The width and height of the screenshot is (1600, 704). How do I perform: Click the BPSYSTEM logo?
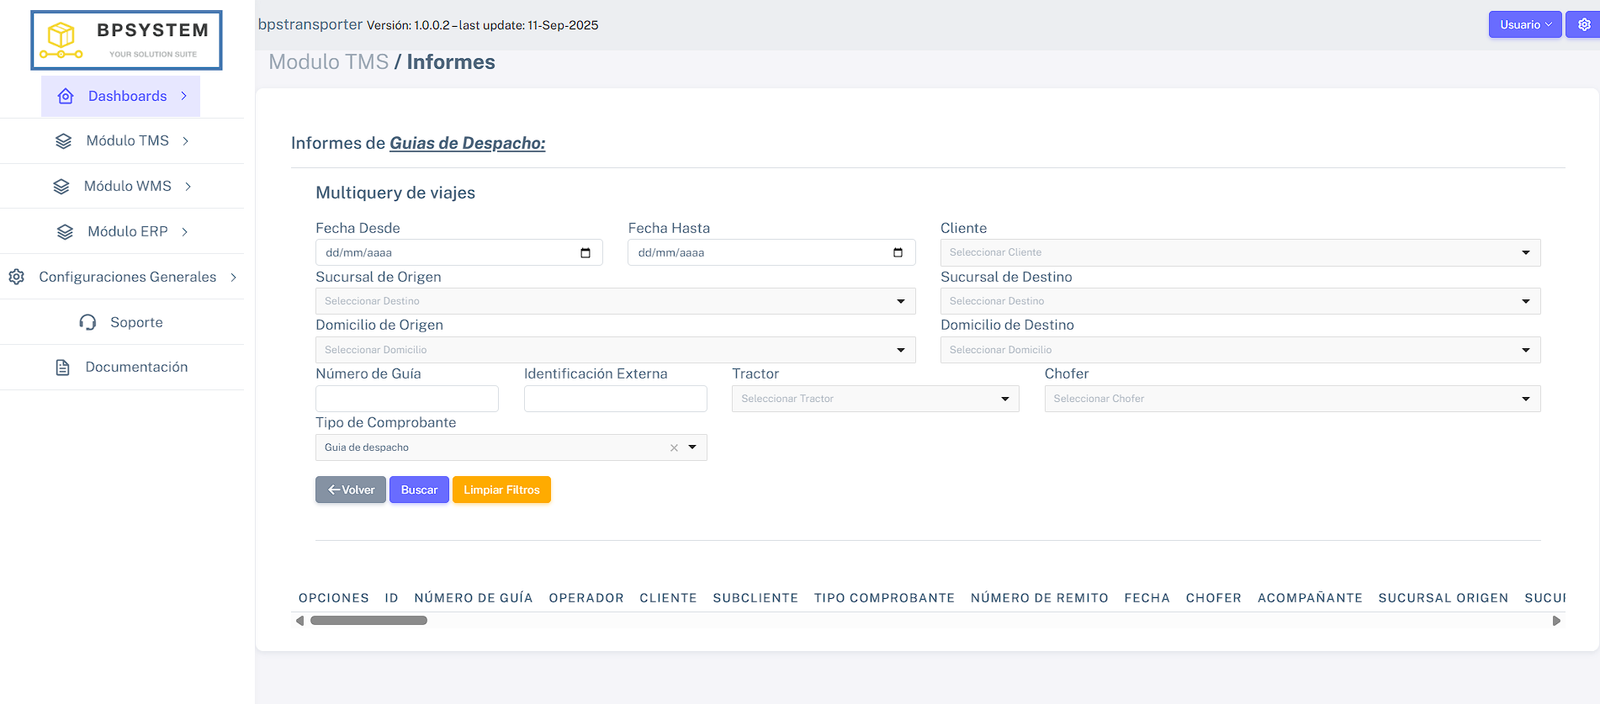click(126, 40)
